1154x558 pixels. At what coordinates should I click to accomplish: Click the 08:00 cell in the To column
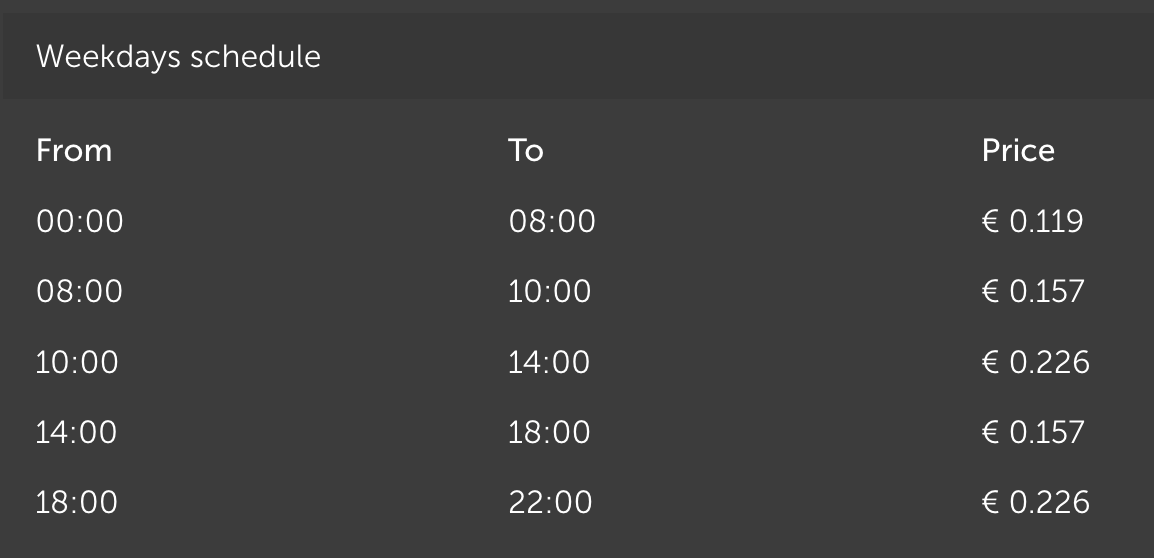pyautogui.click(x=552, y=221)
